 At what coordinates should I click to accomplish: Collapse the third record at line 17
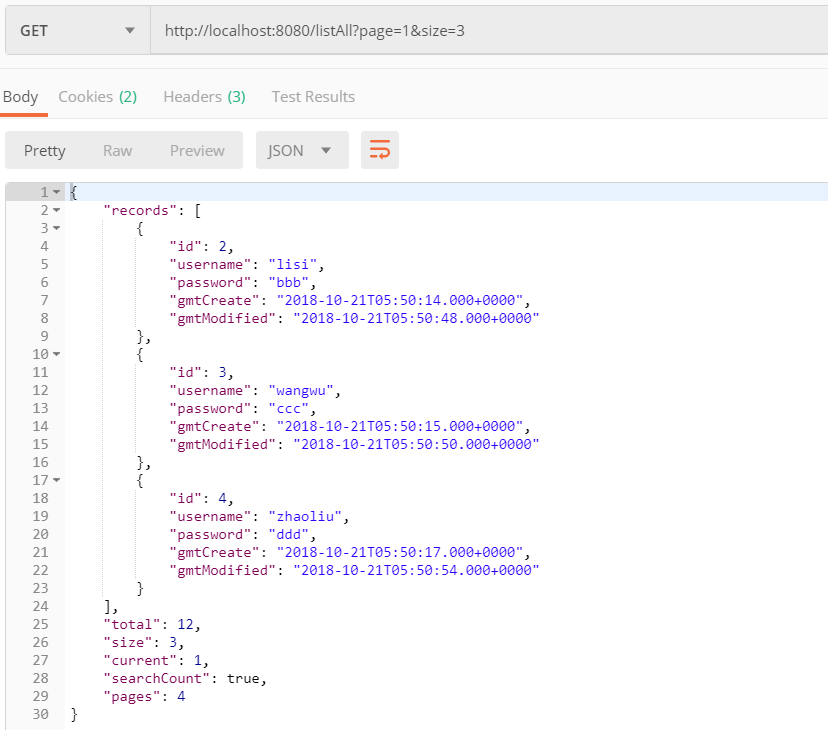click(57, 480)
